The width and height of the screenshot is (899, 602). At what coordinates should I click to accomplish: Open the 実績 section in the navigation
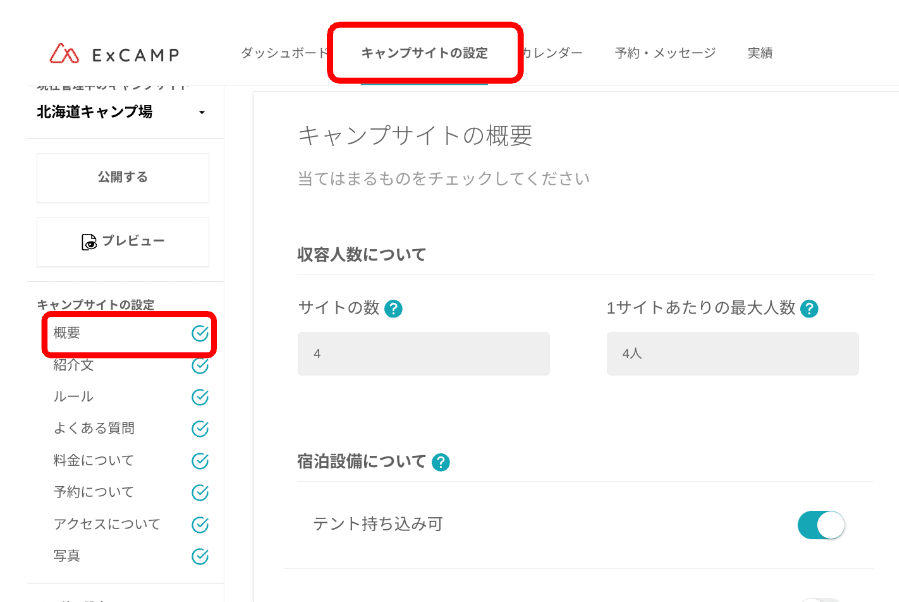tap(760, 54)
